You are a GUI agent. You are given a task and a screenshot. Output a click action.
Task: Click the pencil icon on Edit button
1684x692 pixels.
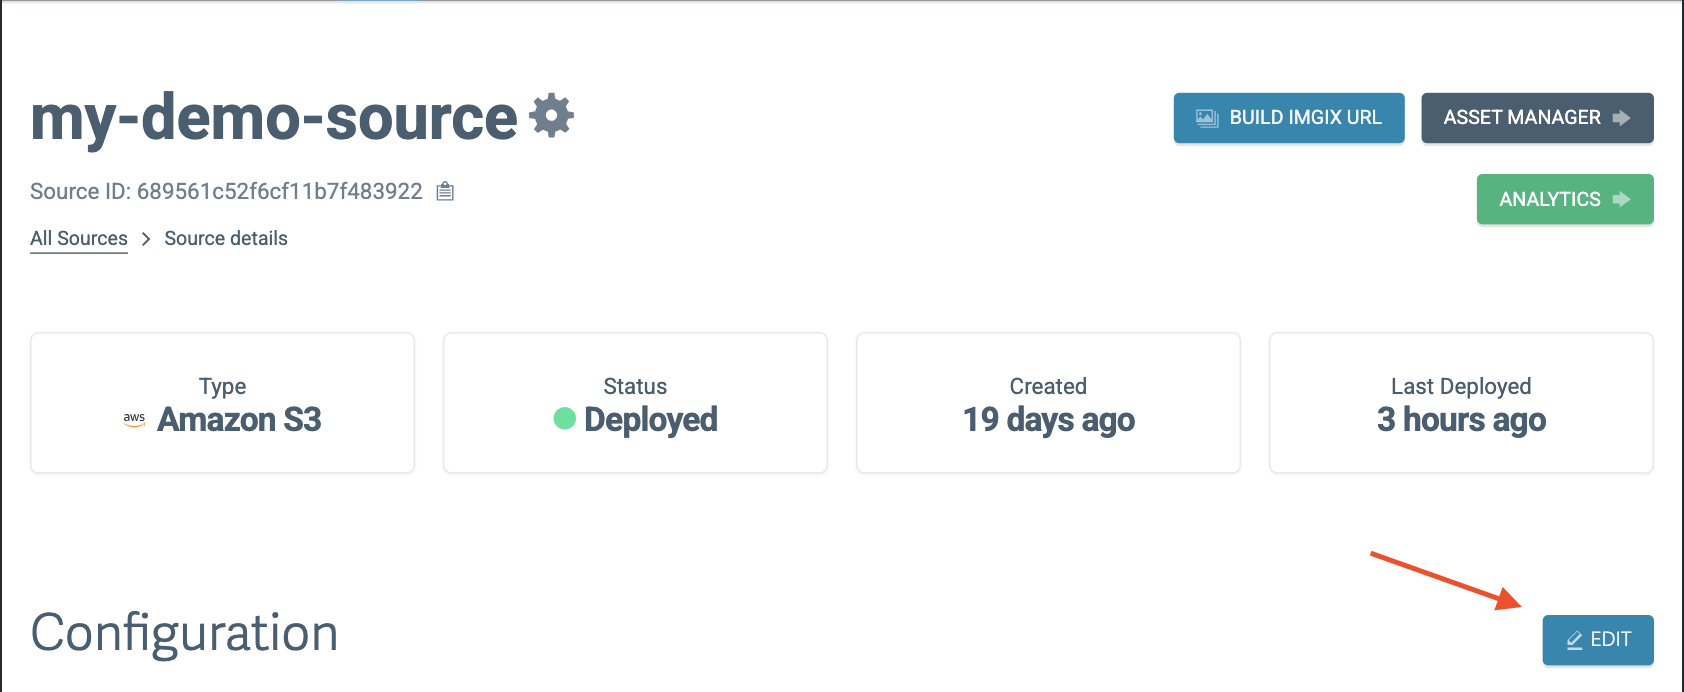pos(1574,640)
